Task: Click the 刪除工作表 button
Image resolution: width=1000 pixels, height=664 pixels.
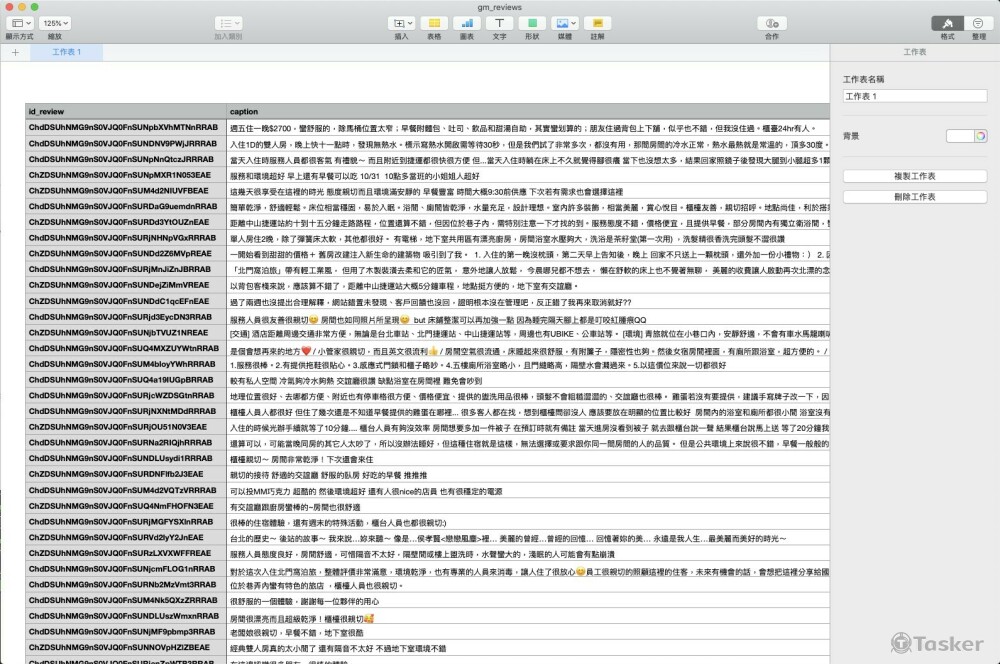Action: pos(915,197)
